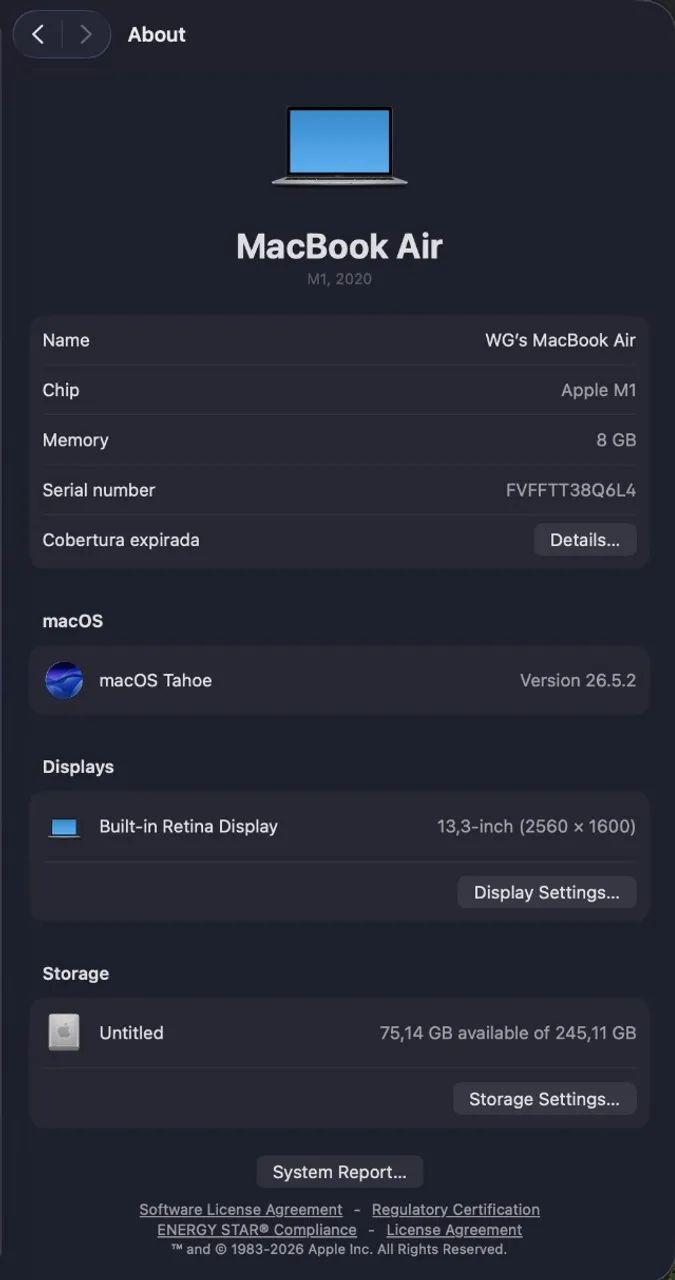675x1280 pixels.
Task: Open the License Agreement link beside ENERGY STAR
Action: click(x=454, y=1230)
